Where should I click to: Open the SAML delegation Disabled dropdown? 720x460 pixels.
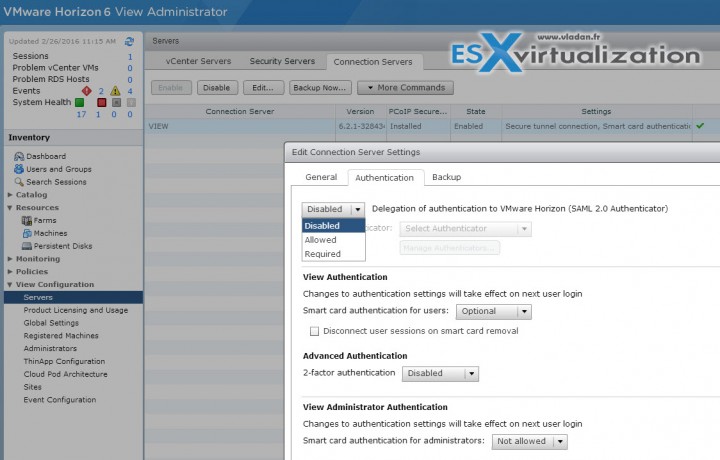point(333,209)
